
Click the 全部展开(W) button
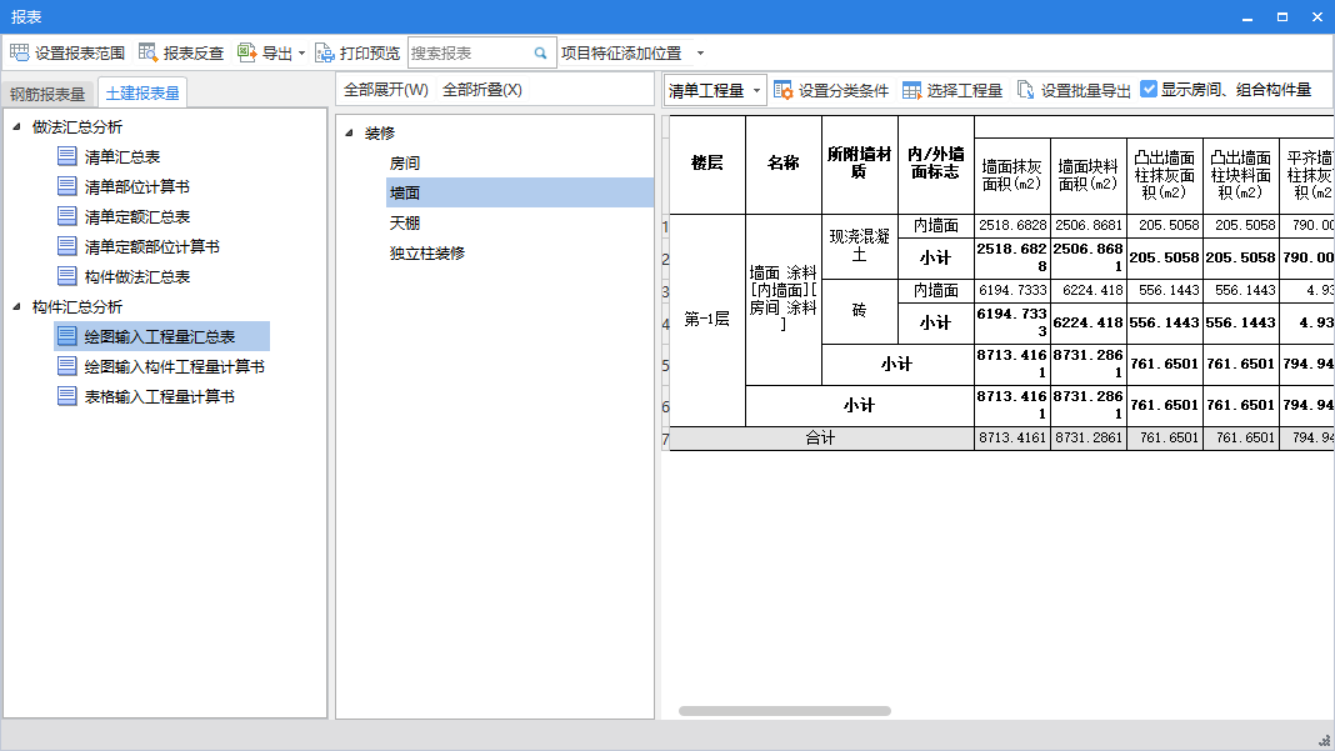[386, 90]
